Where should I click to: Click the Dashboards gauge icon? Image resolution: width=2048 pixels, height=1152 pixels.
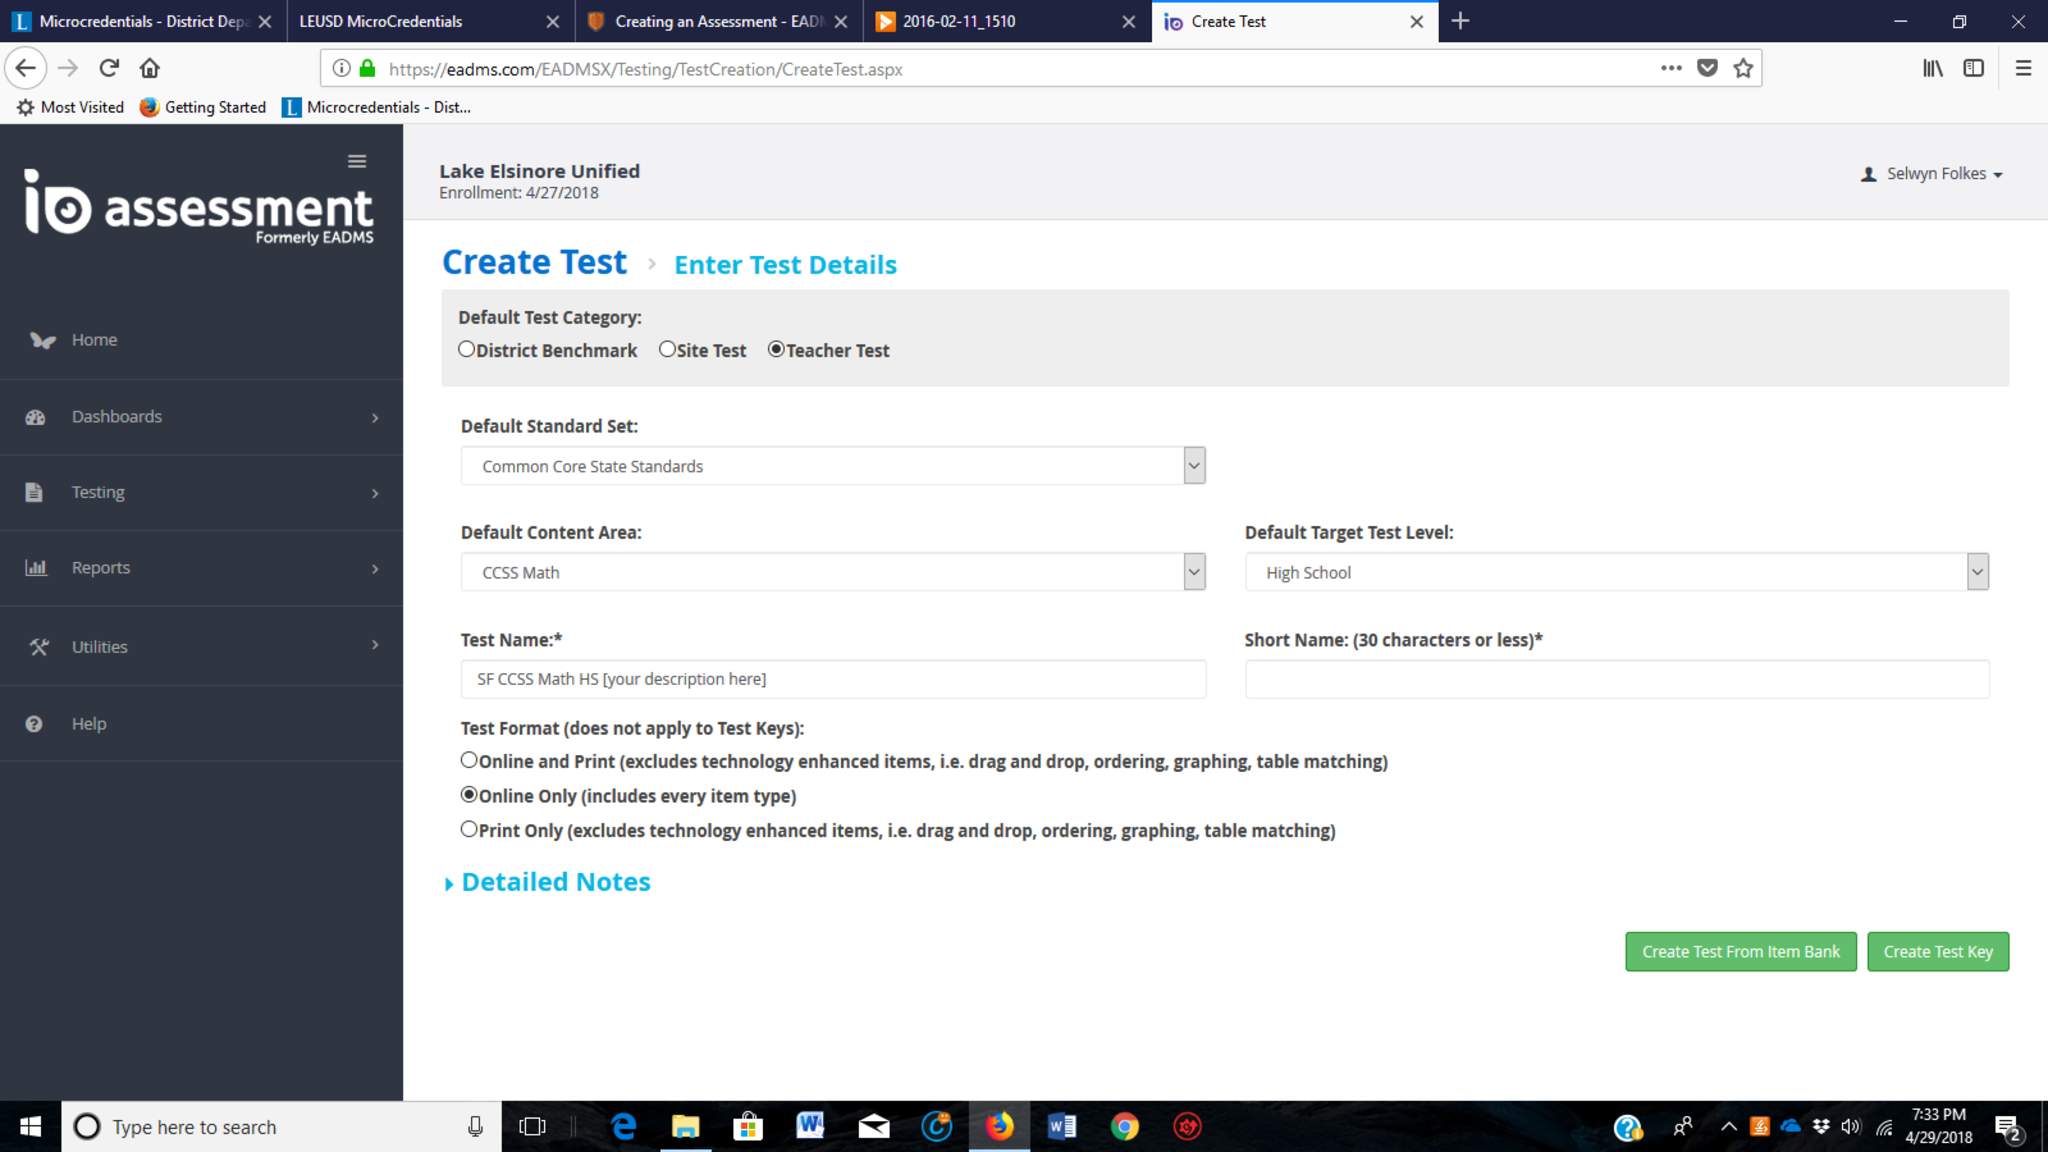36,417
